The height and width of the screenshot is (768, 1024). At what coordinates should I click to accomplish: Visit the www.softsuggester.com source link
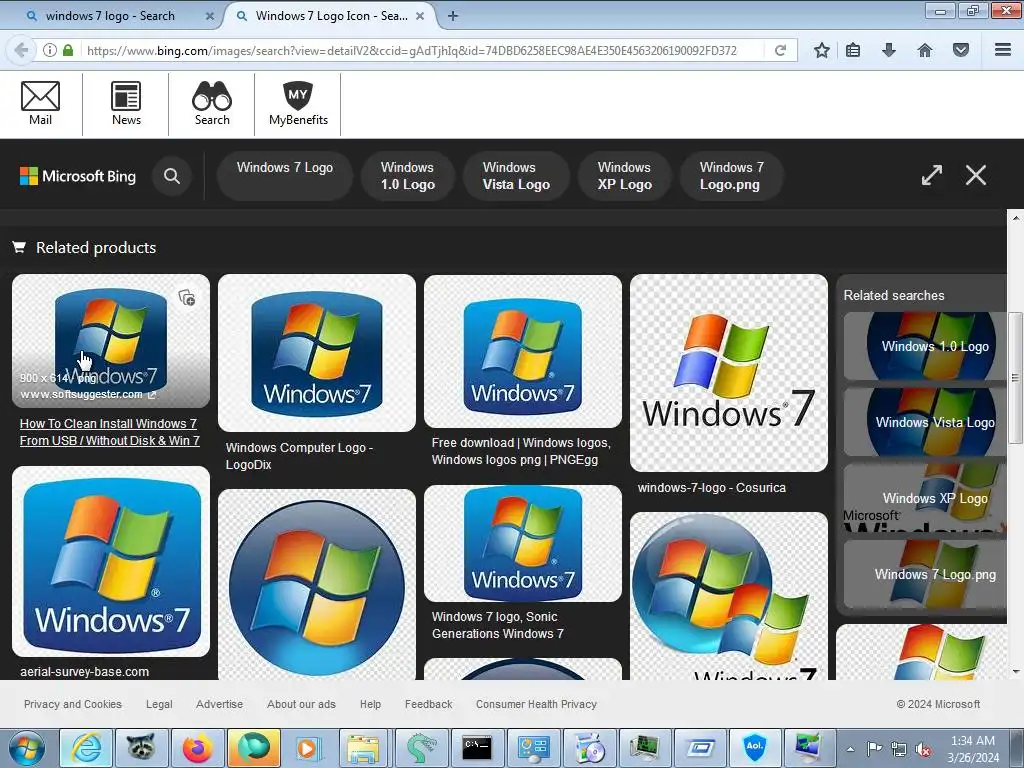tap(88, 394)
